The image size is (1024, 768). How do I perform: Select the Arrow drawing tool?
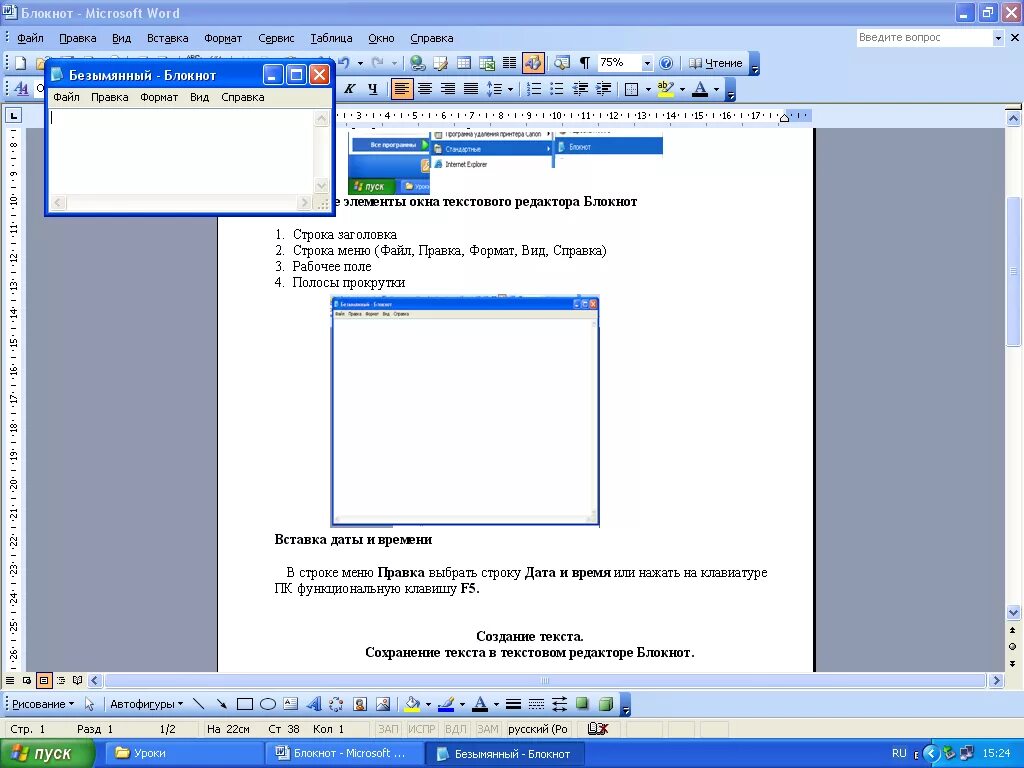coord(221,704)
